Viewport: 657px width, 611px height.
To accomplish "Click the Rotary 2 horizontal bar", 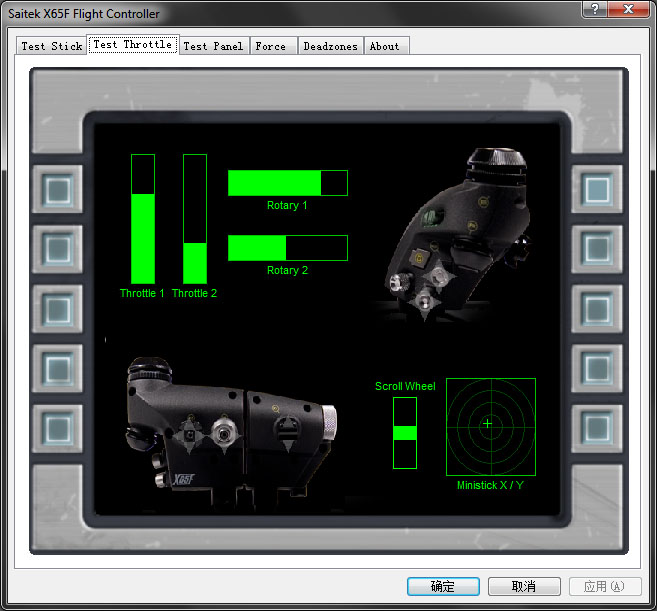I will point(288,248).
